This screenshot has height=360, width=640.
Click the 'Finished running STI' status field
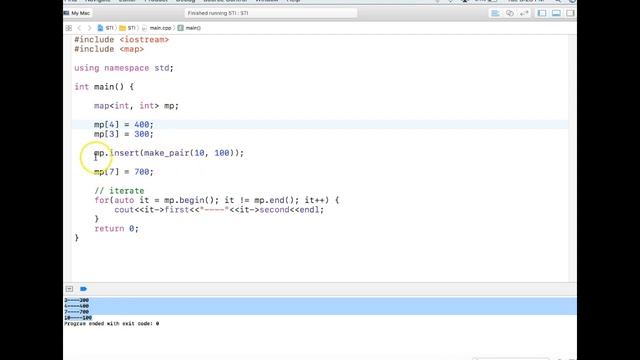pyautogui.click(x=271, y=13)
